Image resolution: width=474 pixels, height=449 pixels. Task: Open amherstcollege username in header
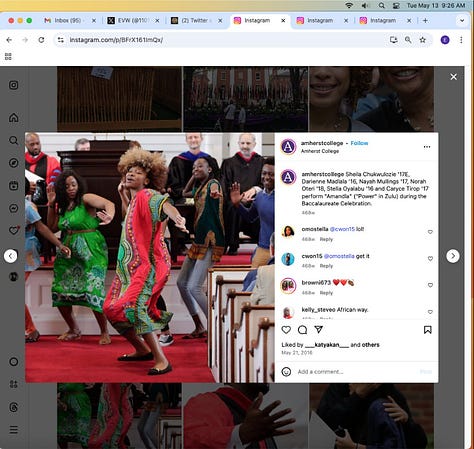322,143
